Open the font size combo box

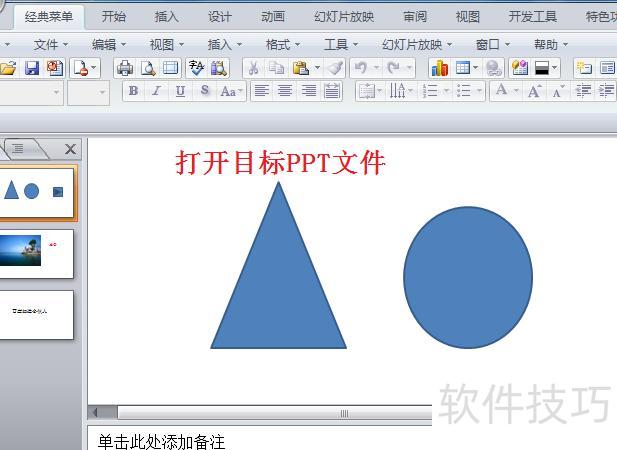pos(88,92)
